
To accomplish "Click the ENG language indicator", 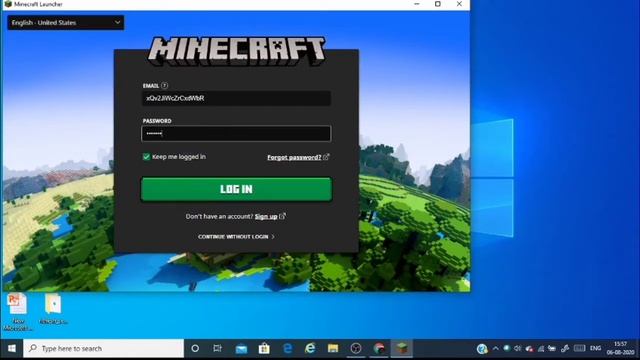I will [x=596, y=348].
